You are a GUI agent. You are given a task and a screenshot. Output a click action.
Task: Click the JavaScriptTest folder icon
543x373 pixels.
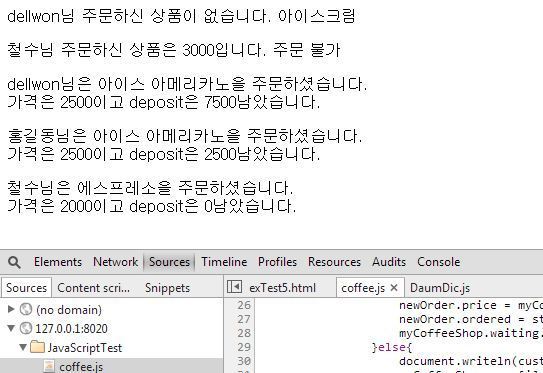click(x=37, y=347)
